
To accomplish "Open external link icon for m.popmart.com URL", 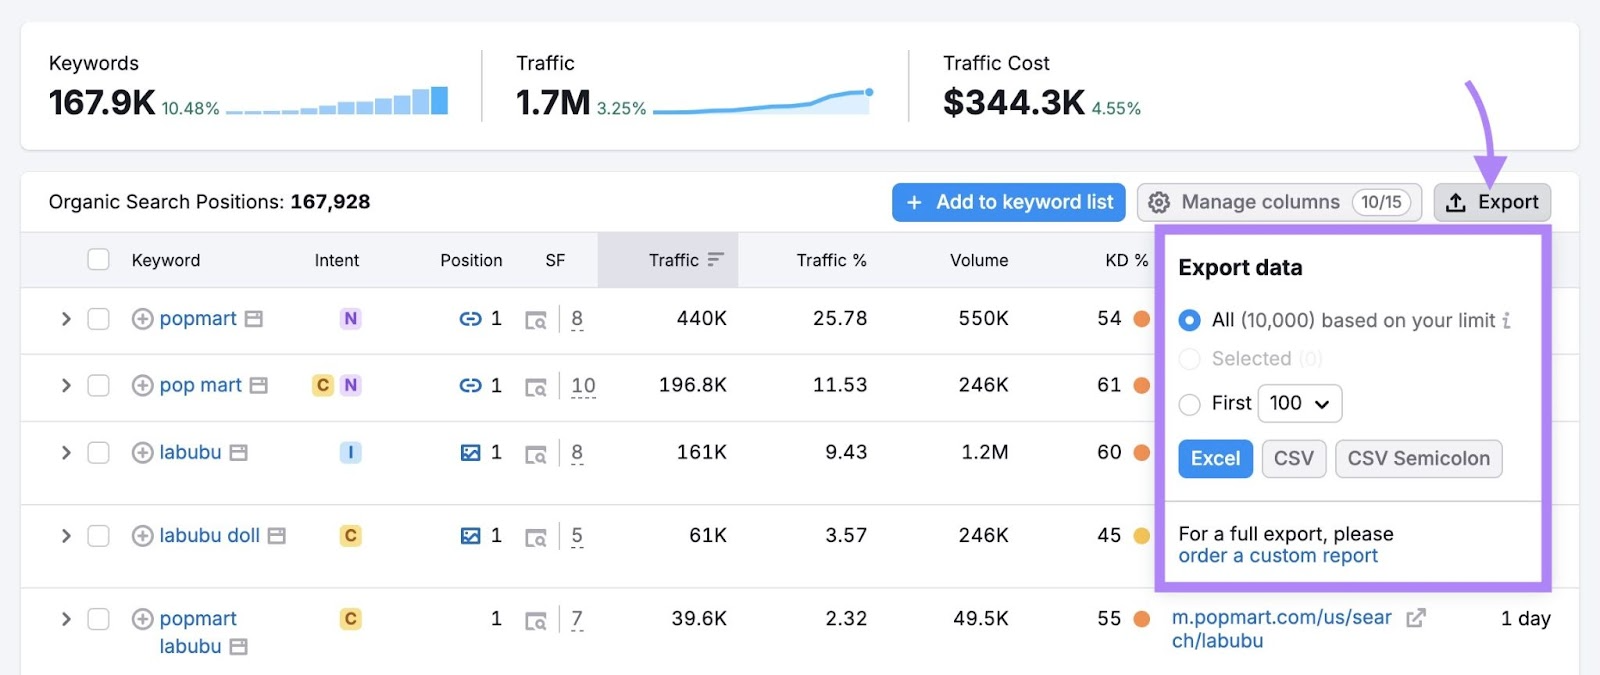I will pos(1415,618).
